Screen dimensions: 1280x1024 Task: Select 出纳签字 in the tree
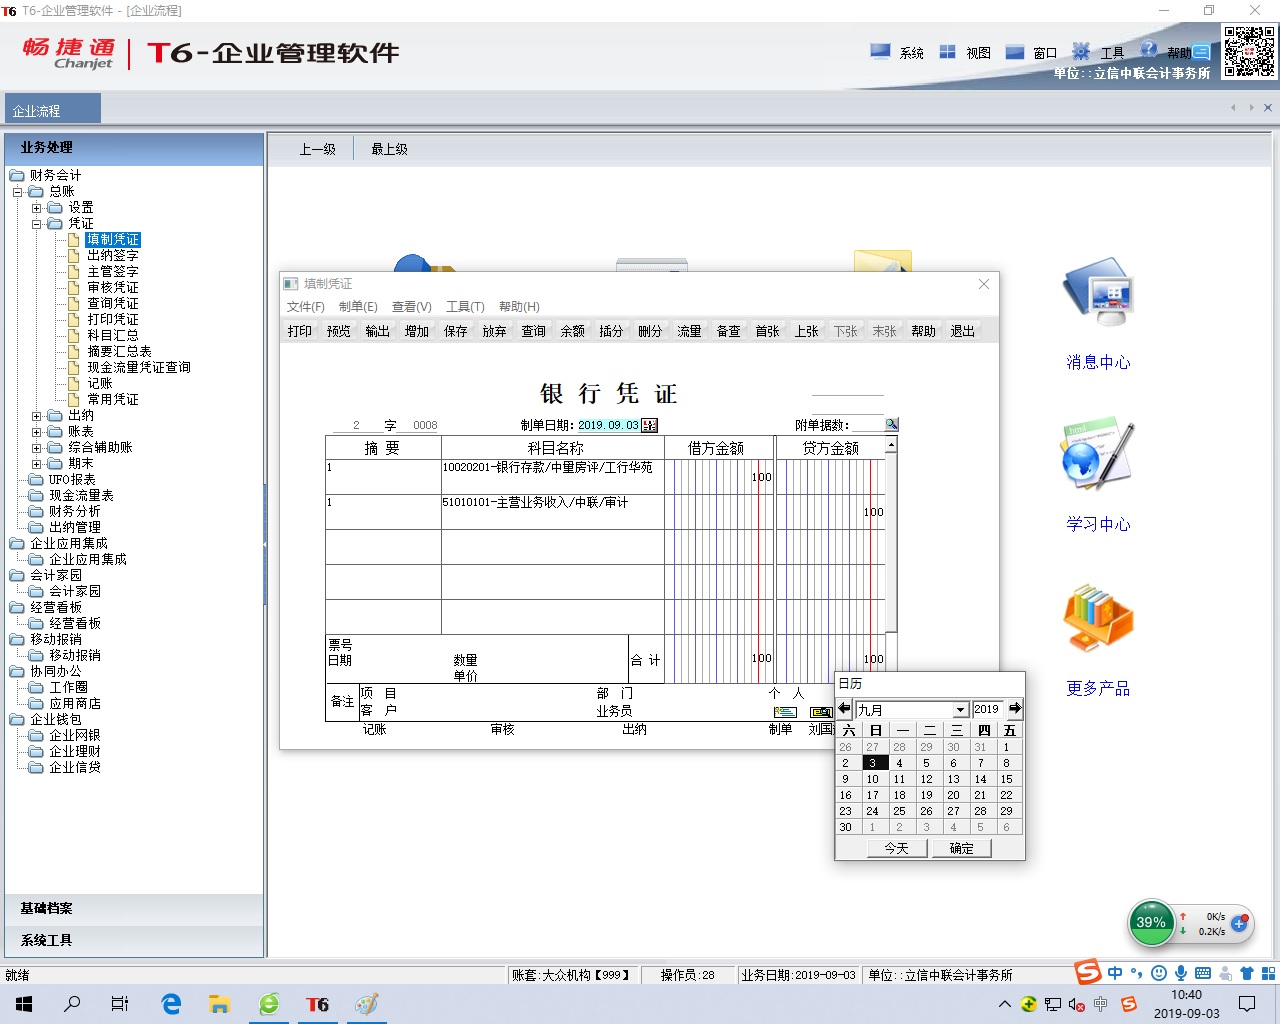tap(112, 256)
